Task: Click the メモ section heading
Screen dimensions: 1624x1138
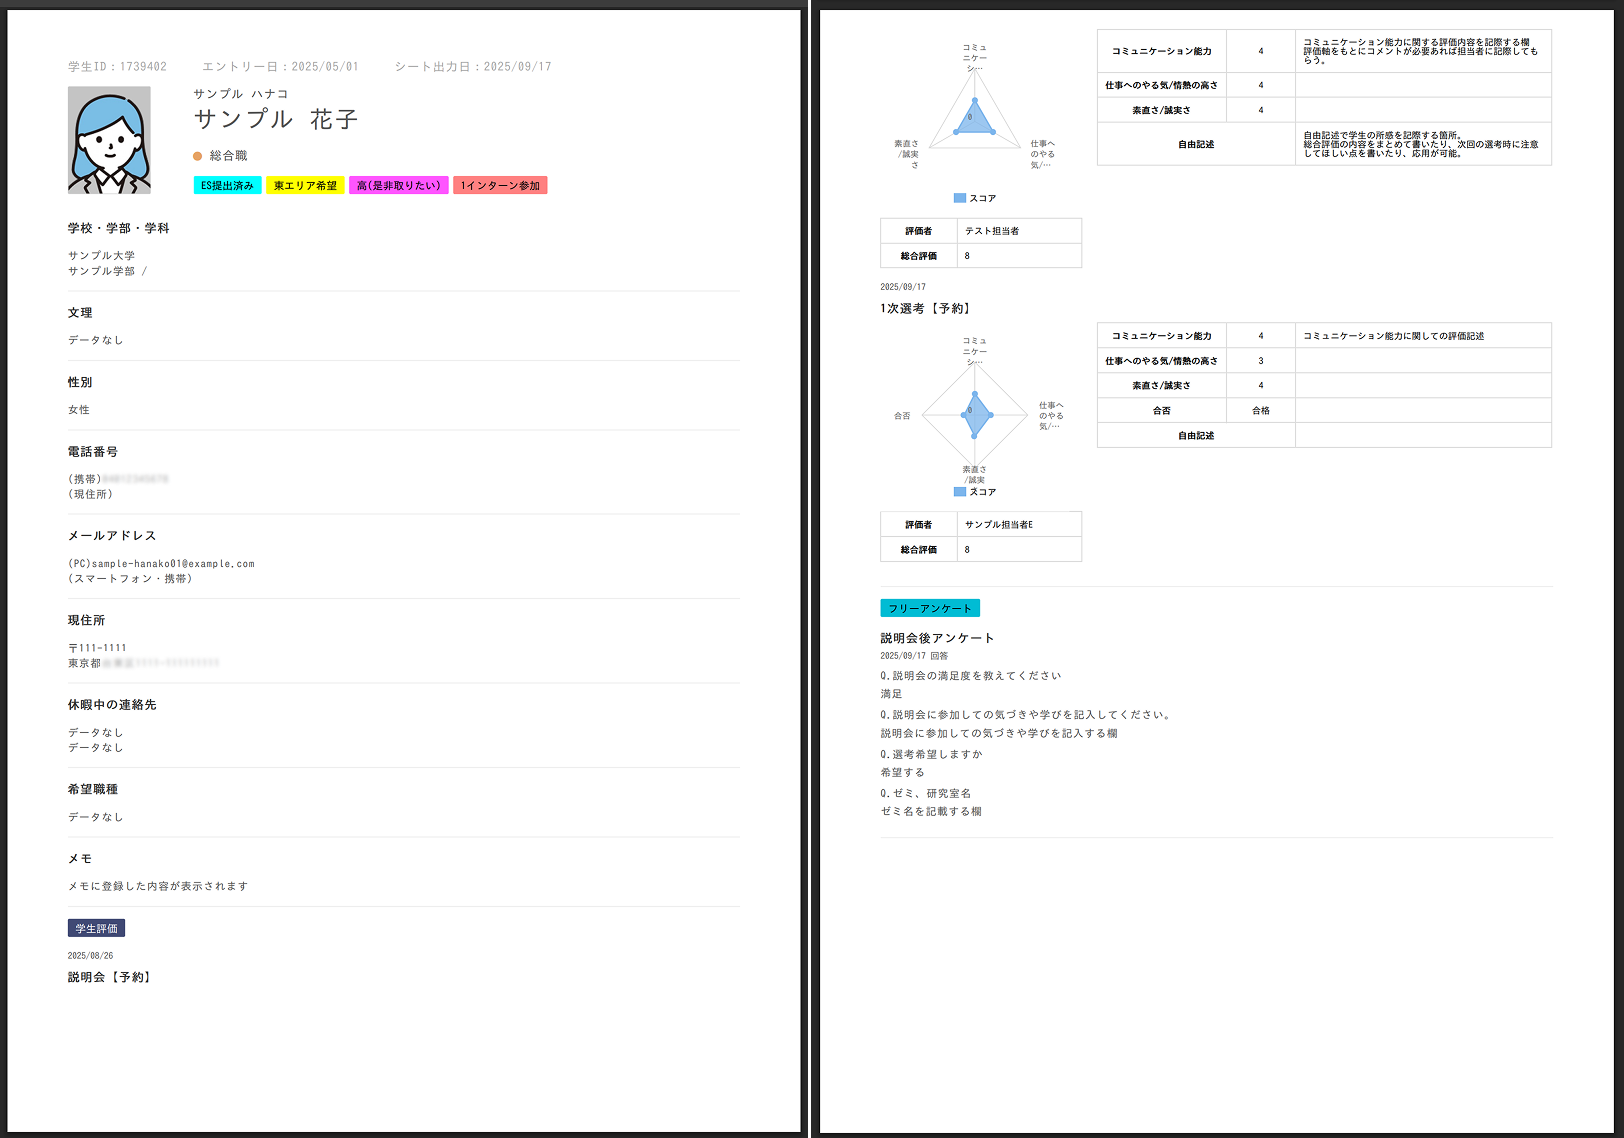Action: click(80, 859)
